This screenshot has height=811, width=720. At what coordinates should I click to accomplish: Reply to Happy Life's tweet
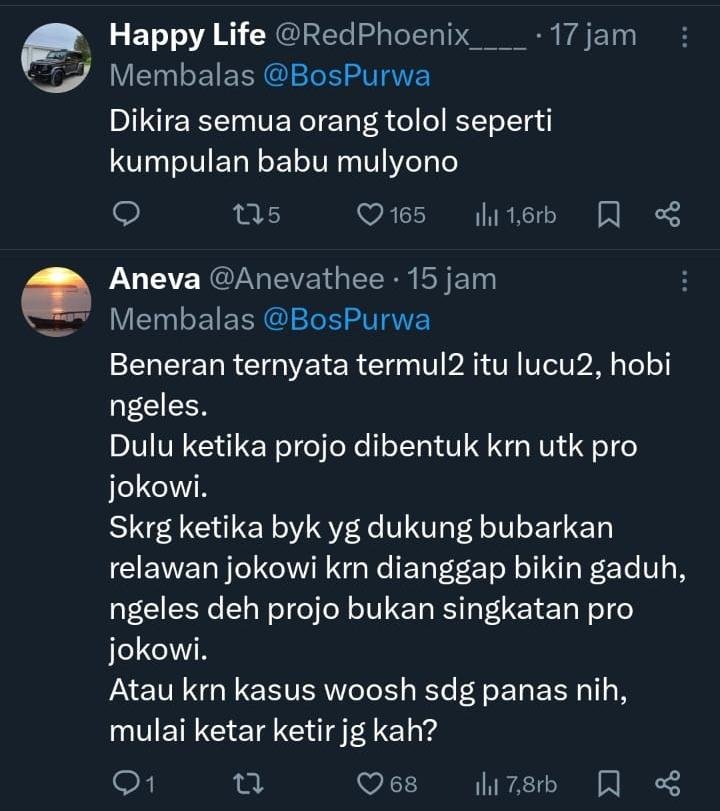126,215
